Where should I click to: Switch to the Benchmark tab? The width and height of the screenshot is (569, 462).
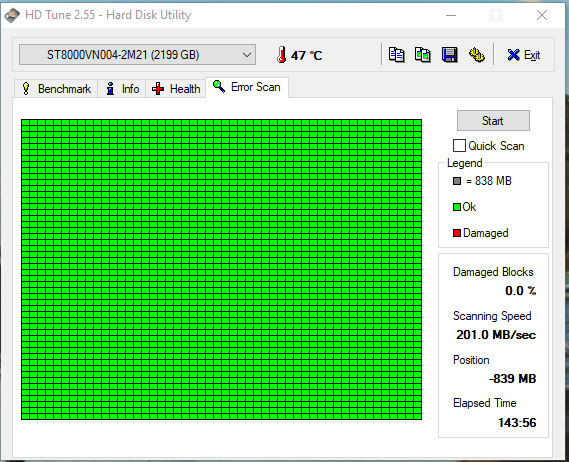(x=56, y=89)
